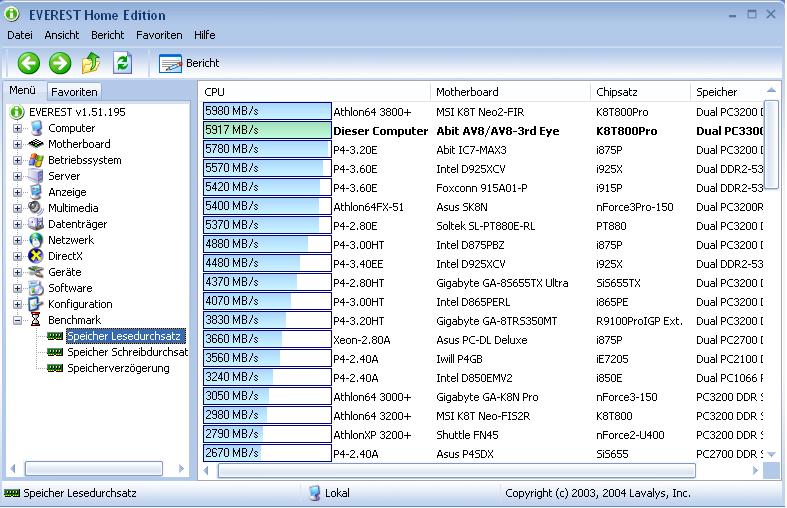Switch to the Favoriten tab
Image resolution: width=787 pixels, height=508 pixels.
tap(74, 92)
